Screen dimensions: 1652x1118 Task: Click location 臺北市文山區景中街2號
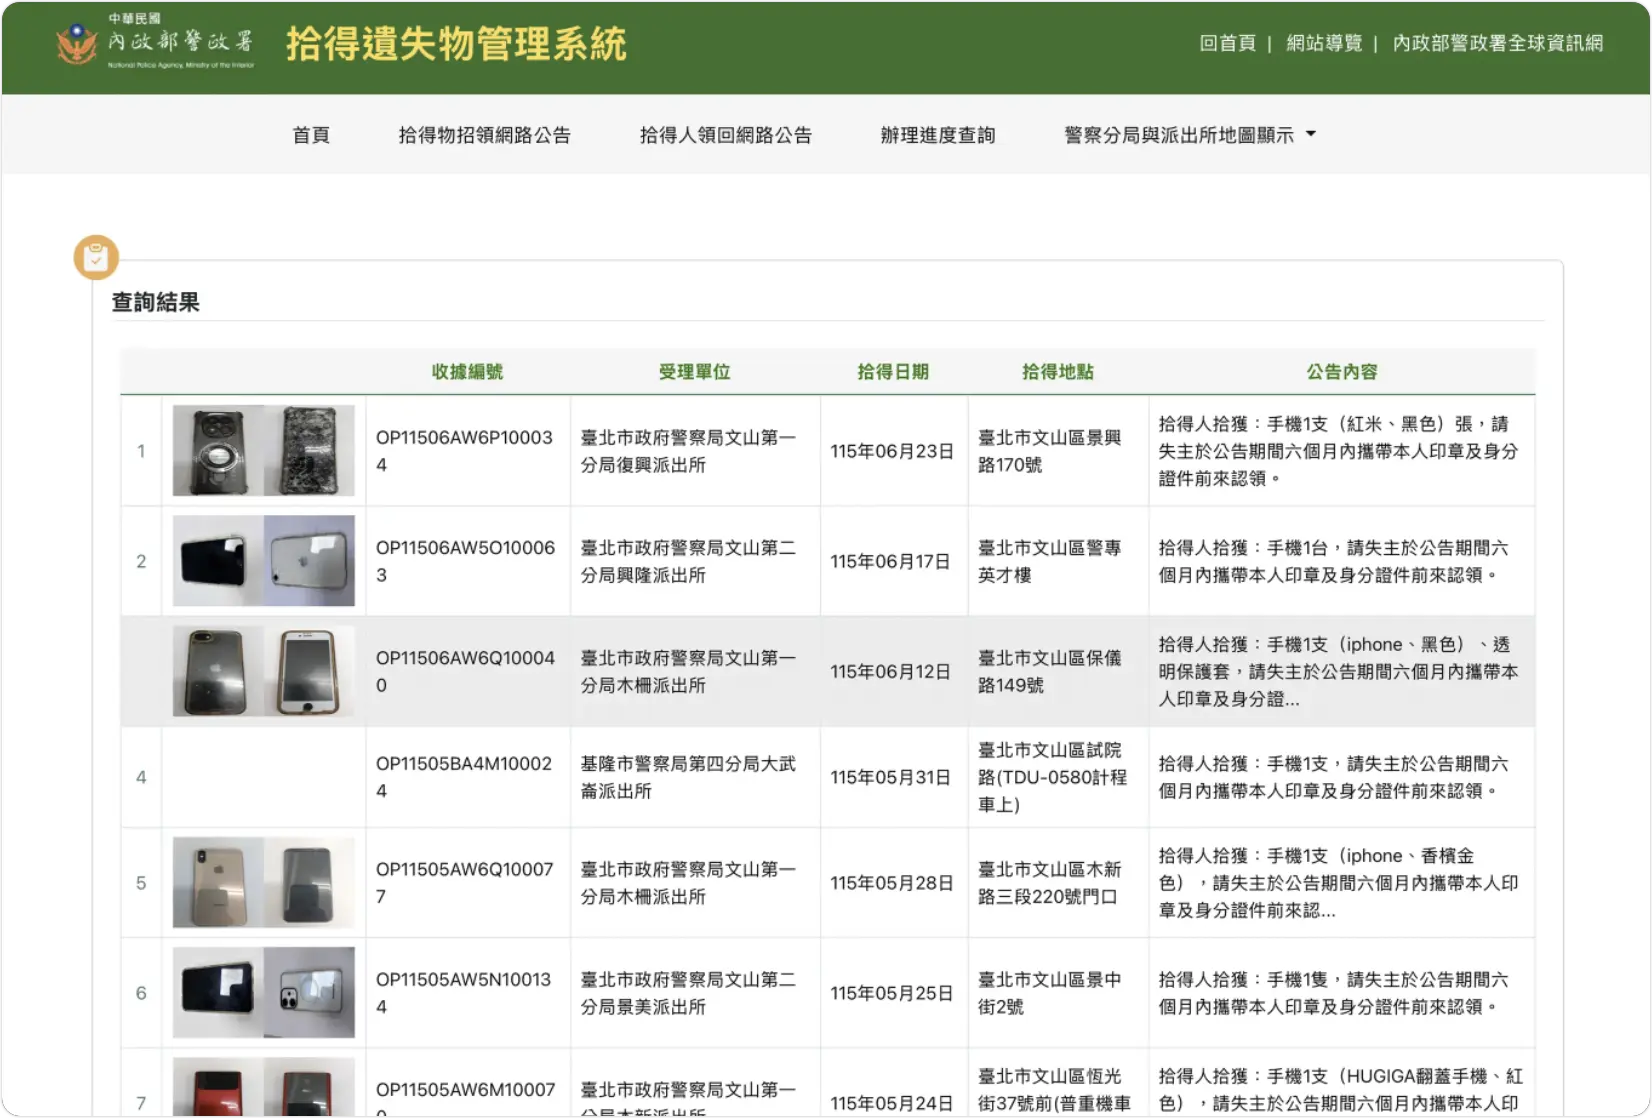[1050, 993]
